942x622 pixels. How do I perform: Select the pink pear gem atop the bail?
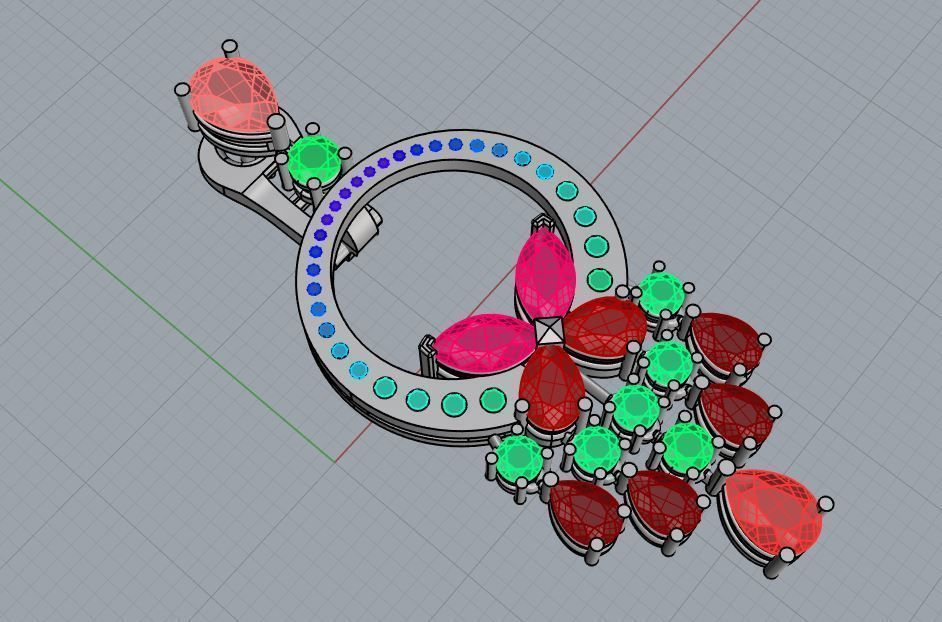pos(233,95)
